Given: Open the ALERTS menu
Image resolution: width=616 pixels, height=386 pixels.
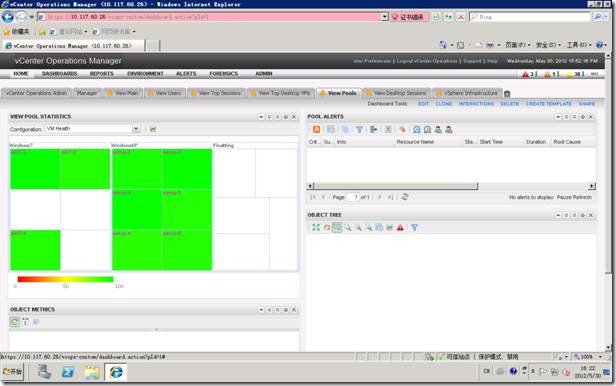Looking at the screenshot, I should click(186, 73).
